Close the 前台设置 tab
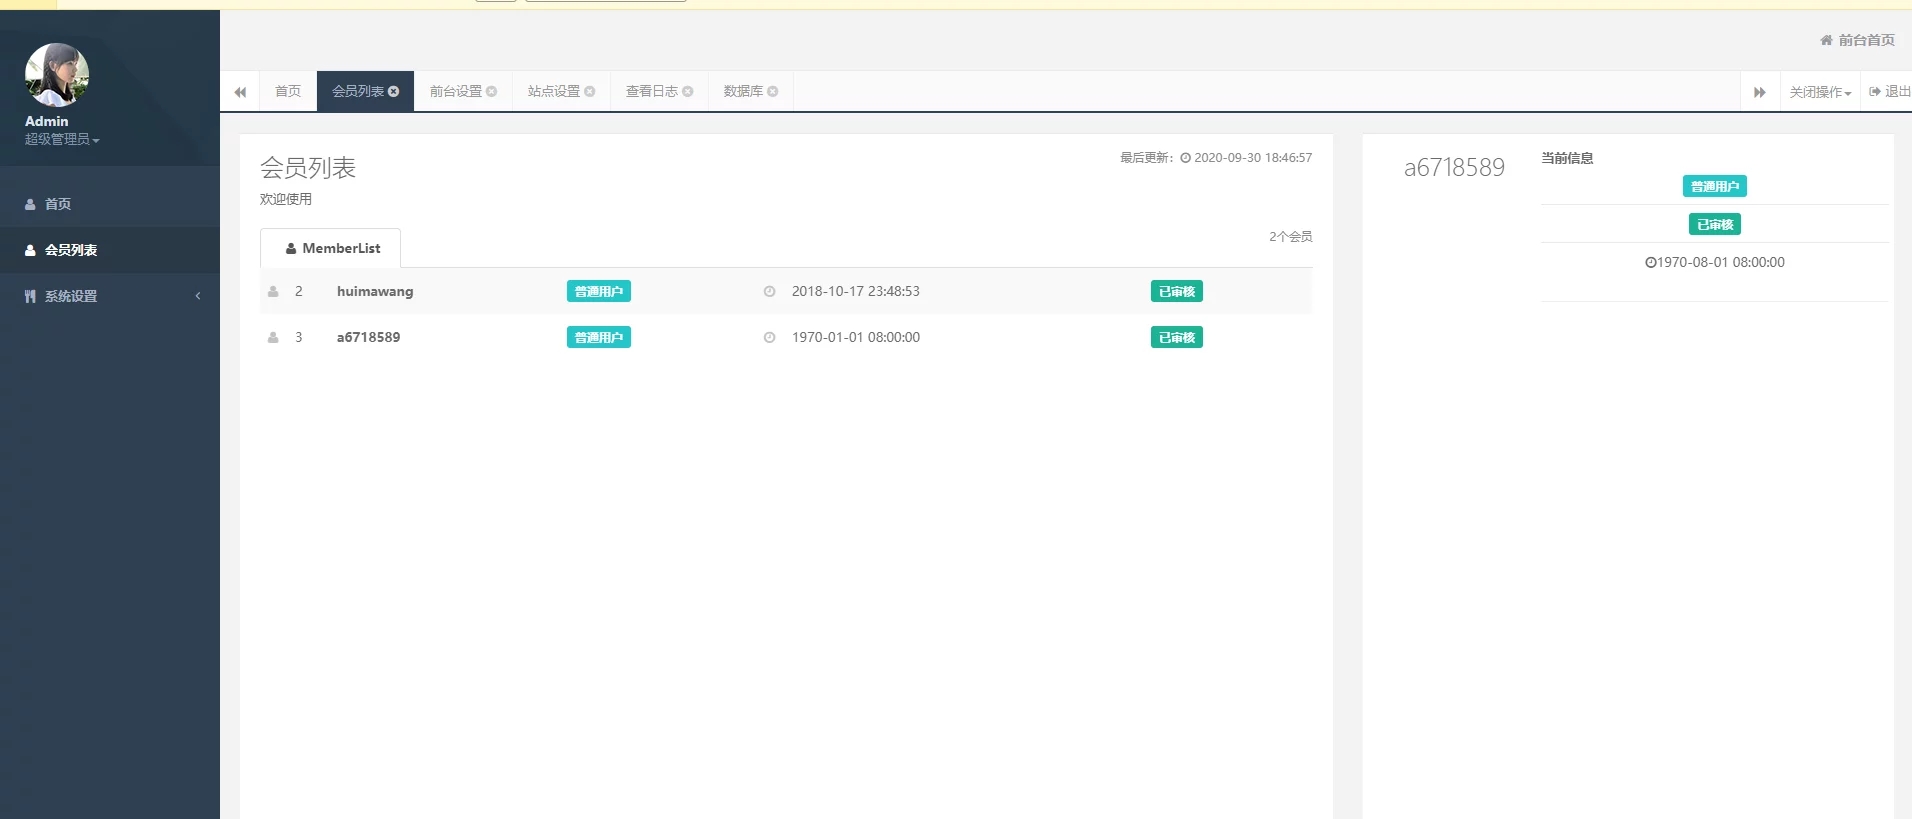Screen dimensions: 1912x819 (492, 91)
